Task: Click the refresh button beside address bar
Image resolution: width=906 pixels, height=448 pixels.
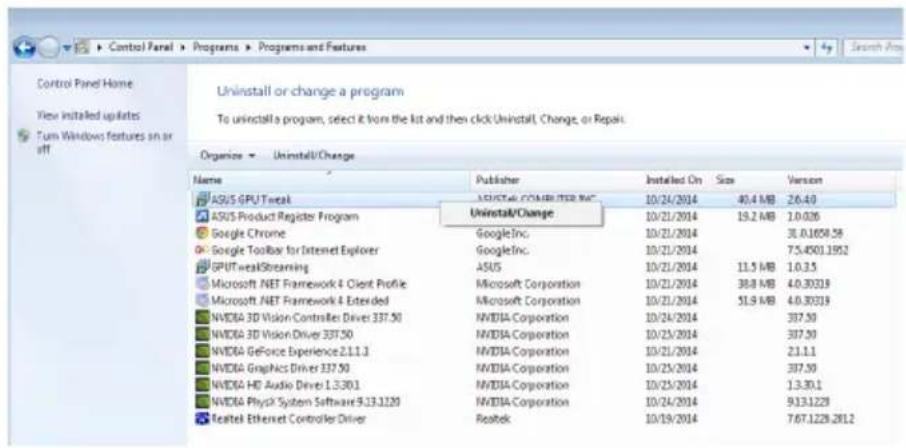Action: coord(825,49)
